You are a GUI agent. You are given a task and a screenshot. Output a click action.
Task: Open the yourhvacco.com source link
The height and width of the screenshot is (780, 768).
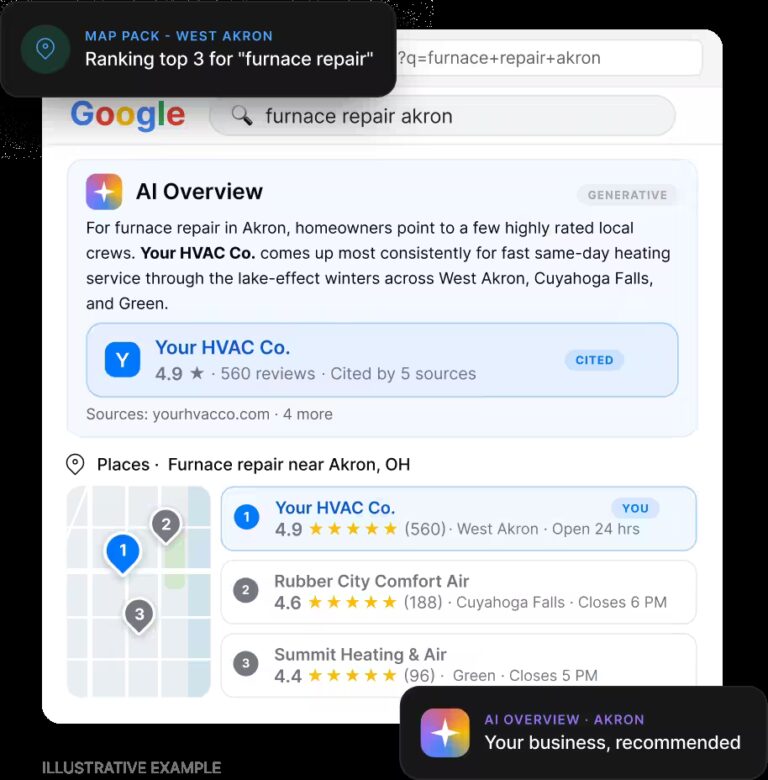211,414
